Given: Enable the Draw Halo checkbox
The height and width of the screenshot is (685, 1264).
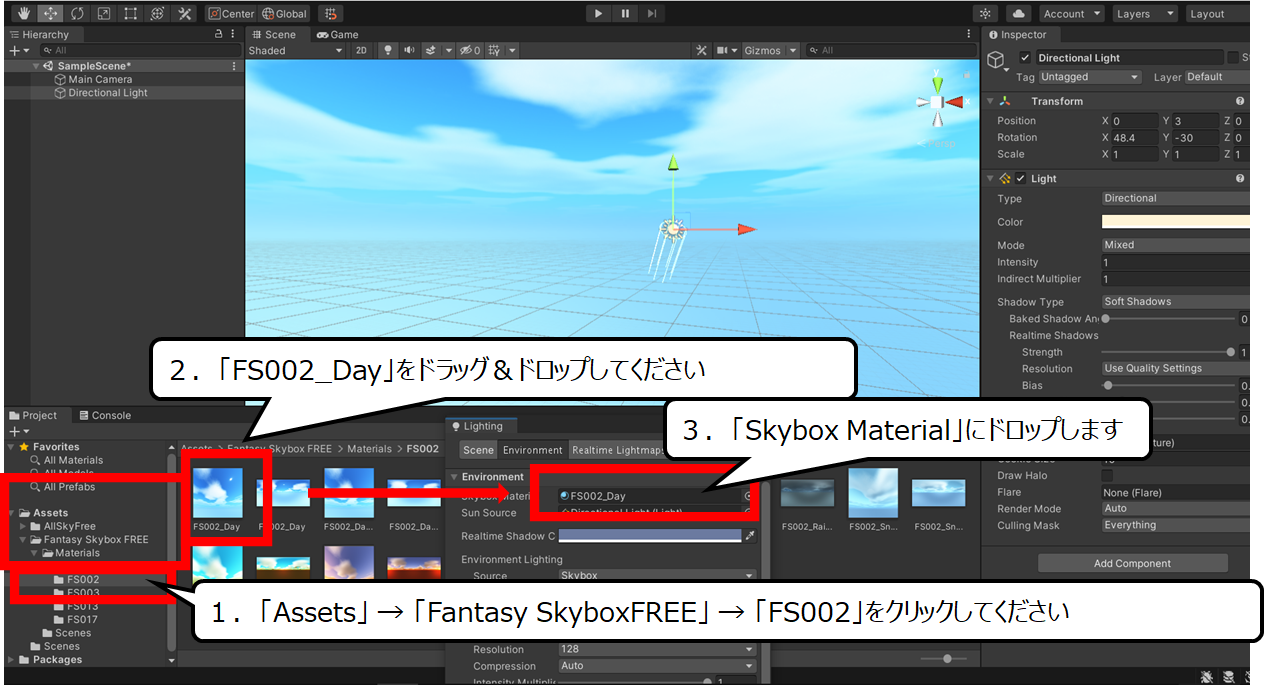Looking at the screenshot, I should click(x=1107, y=476).
